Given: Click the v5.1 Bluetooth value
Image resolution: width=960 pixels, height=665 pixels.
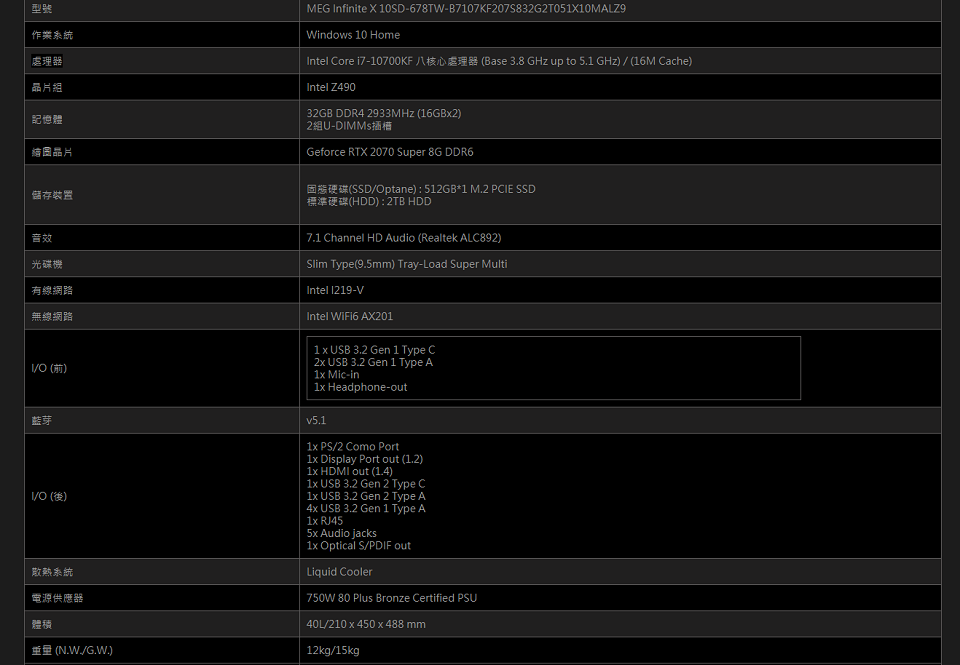Looking at the screenshot, I should pyautogui.click(x=317, y=421).
